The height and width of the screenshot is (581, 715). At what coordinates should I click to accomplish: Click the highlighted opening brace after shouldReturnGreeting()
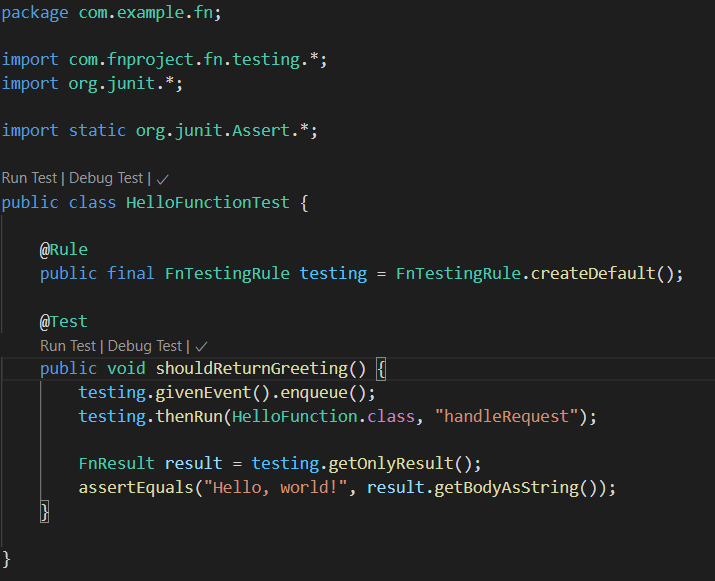click(380, 369)
